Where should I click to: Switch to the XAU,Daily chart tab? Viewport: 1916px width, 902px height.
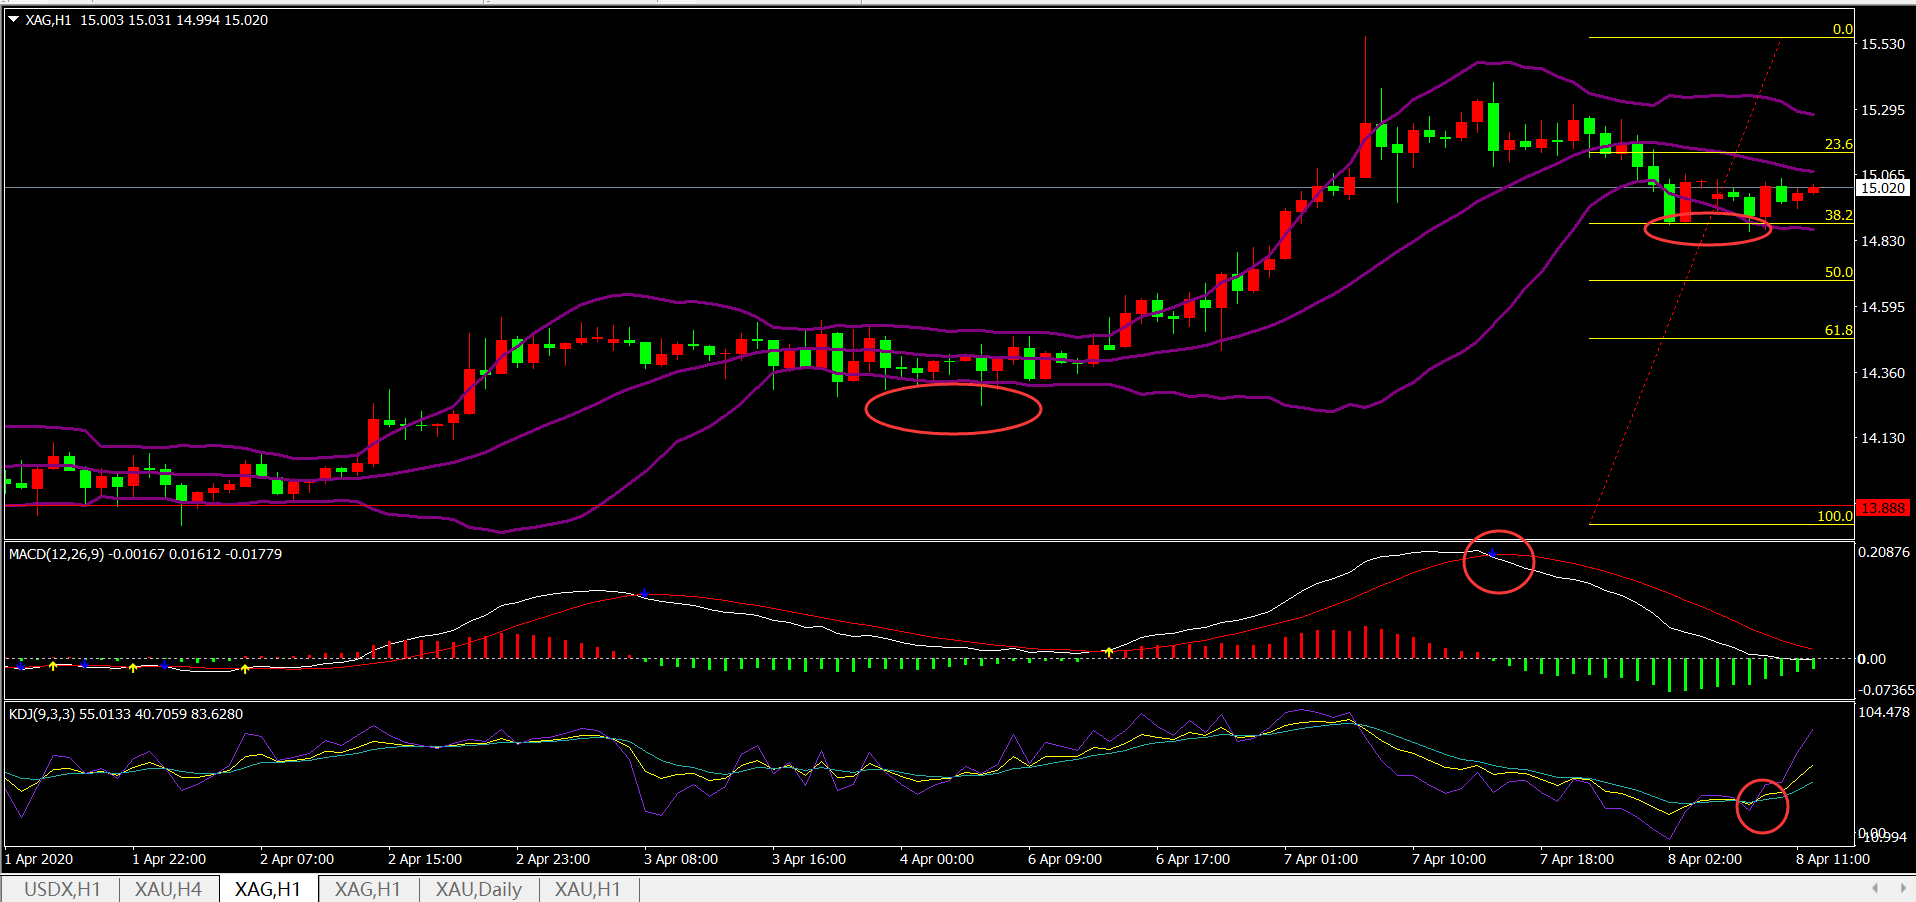[478, 889]
